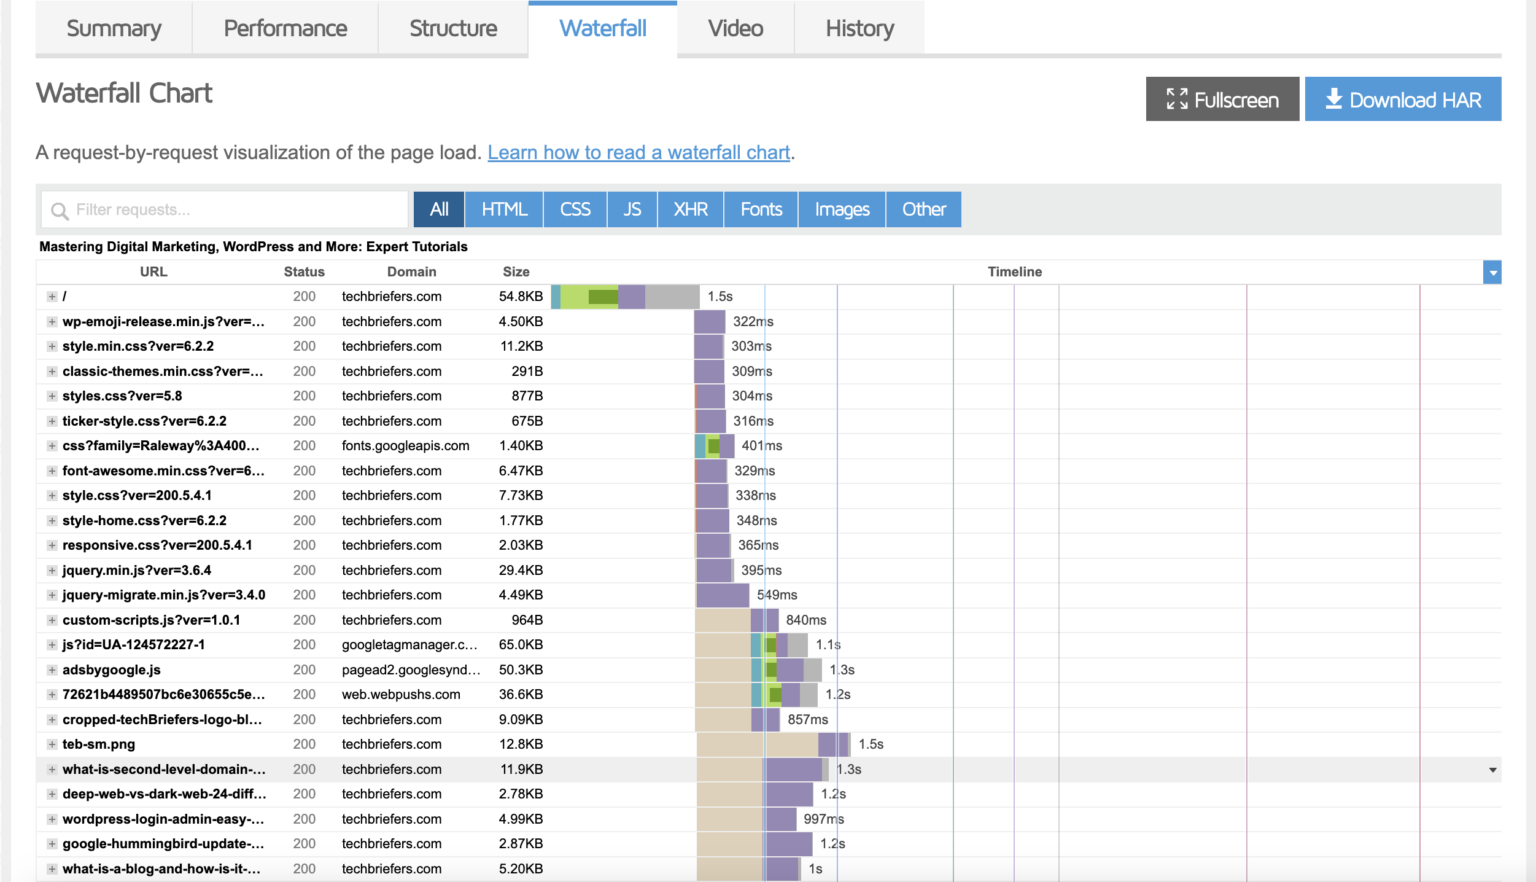The height and width of the screenshot is (882, 1536).
Task: Filter requests by CSS type
Action: [x=575, y=209]
